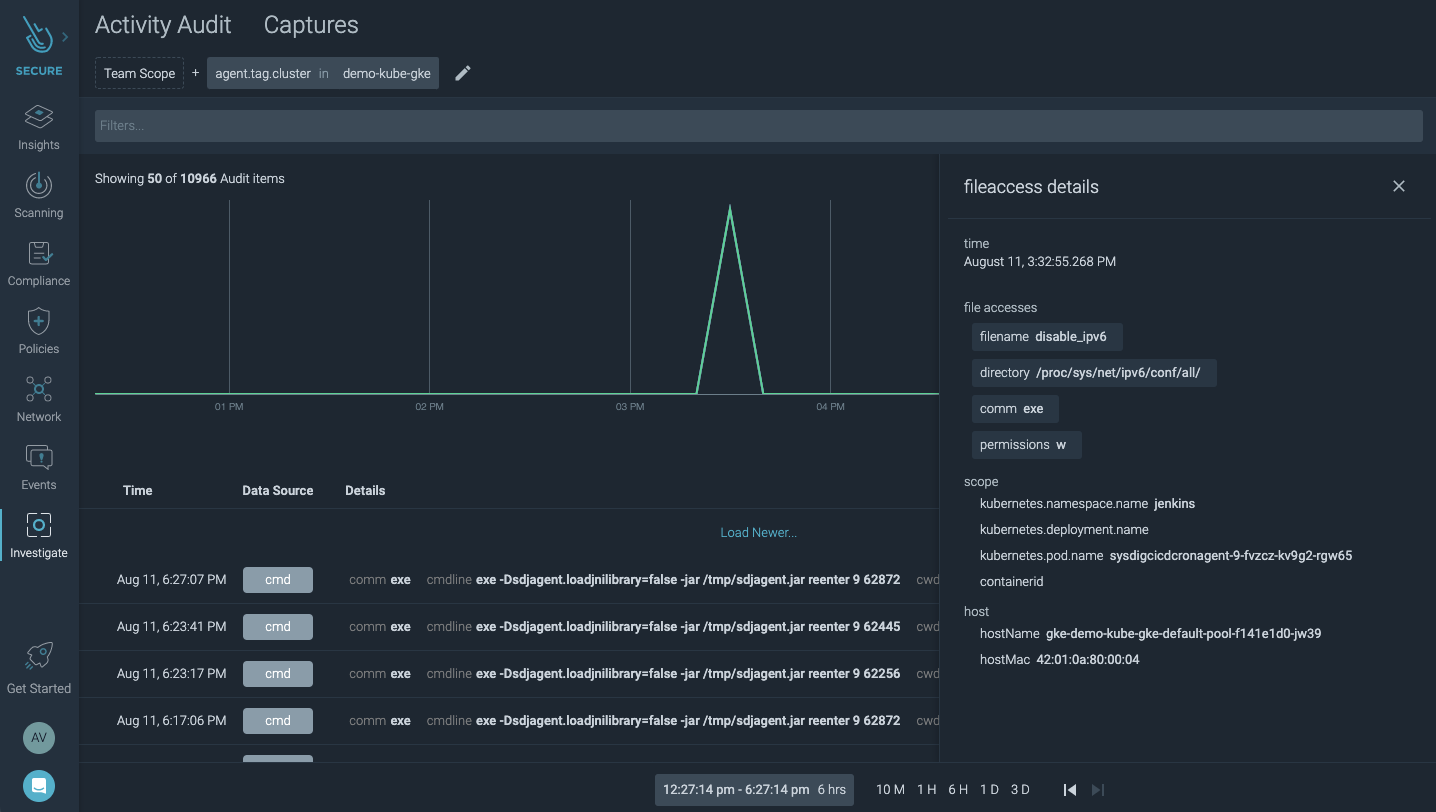Click the 03 PM marker on the chart
Viewport: 1436px width, 812px height.
click(630, 407)
